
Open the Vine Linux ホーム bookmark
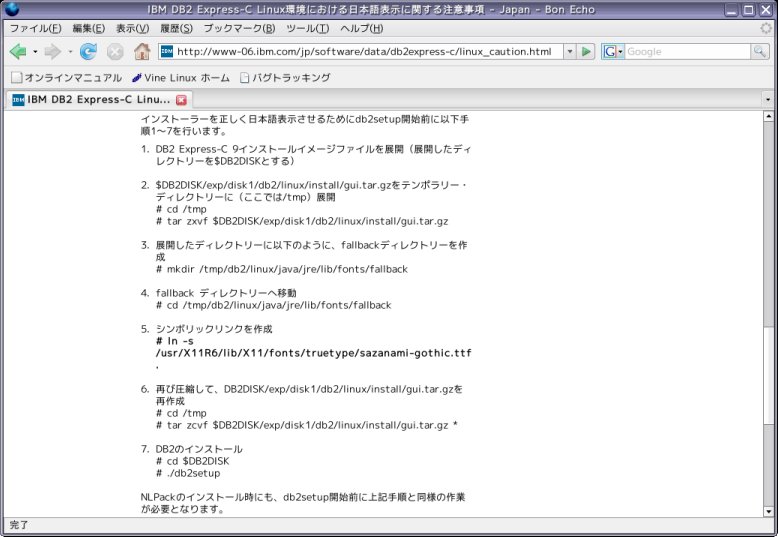coord(181,77)
